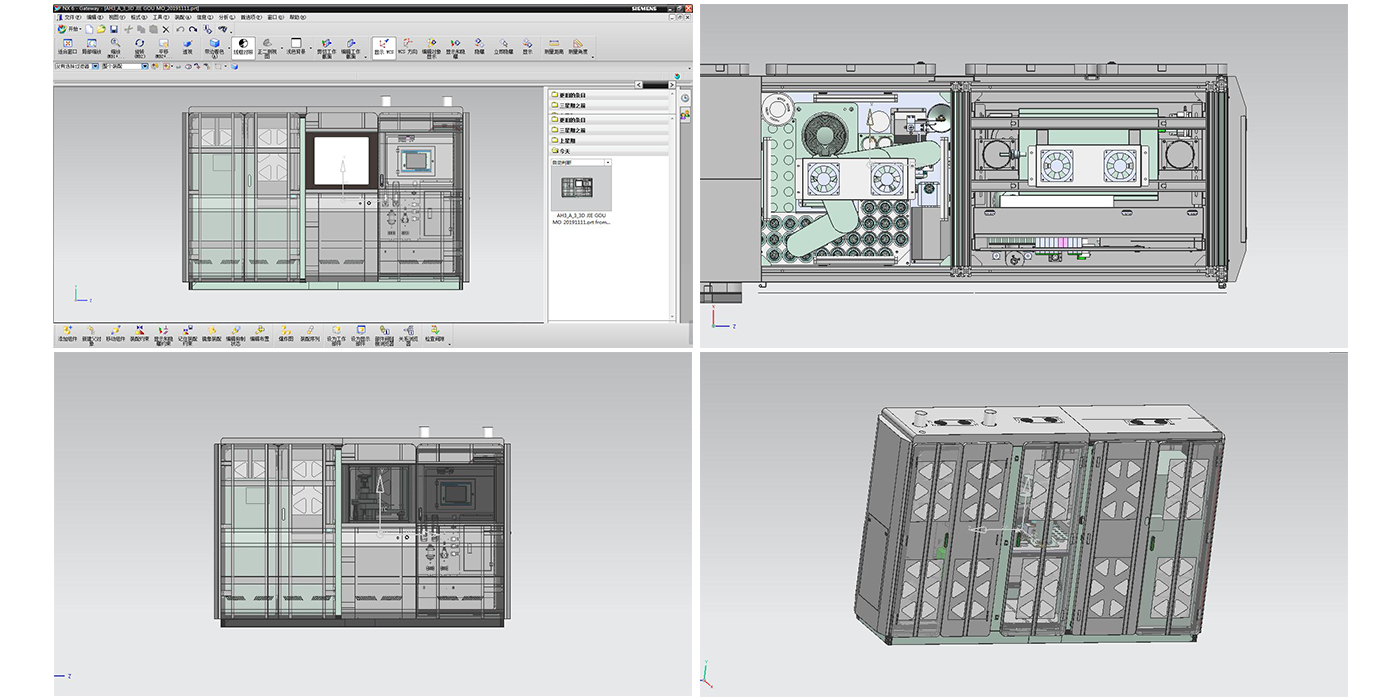The image size is (1400, 700).
Task: Click the 添加组件 (Add Component) assembly icon
Action: [66, 331]
